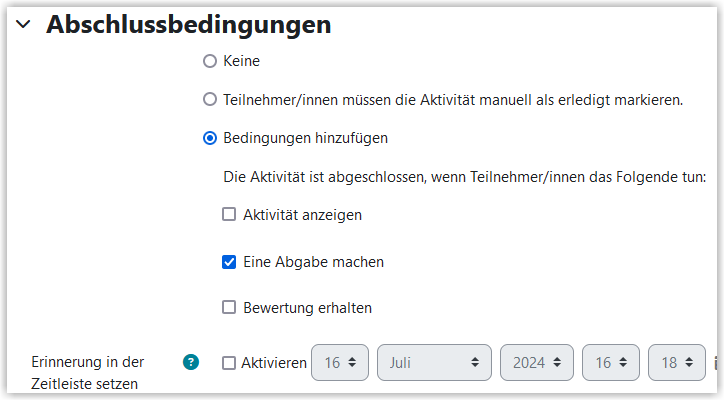Click the Eine Abgabe machen label
Viewport: 725px width, 401px height.
coord(313,262)
